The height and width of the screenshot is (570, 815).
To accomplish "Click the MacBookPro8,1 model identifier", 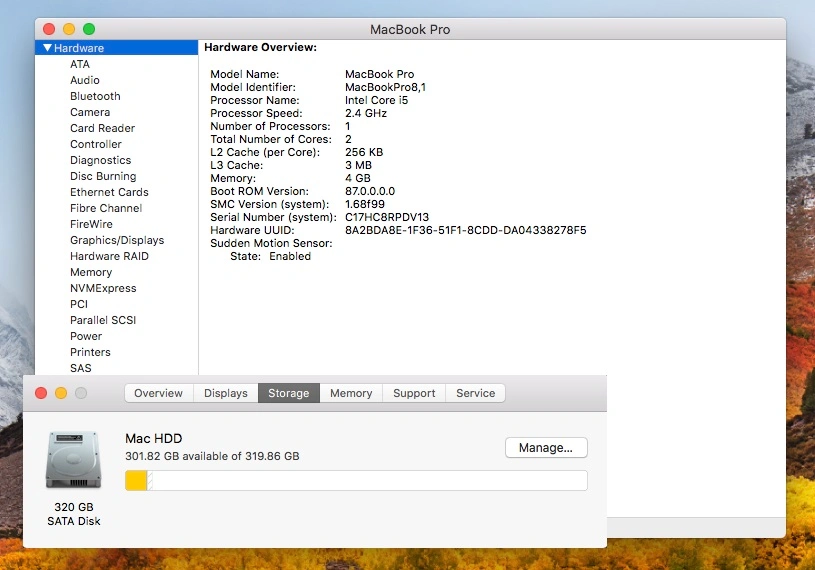I will (385, 87).
